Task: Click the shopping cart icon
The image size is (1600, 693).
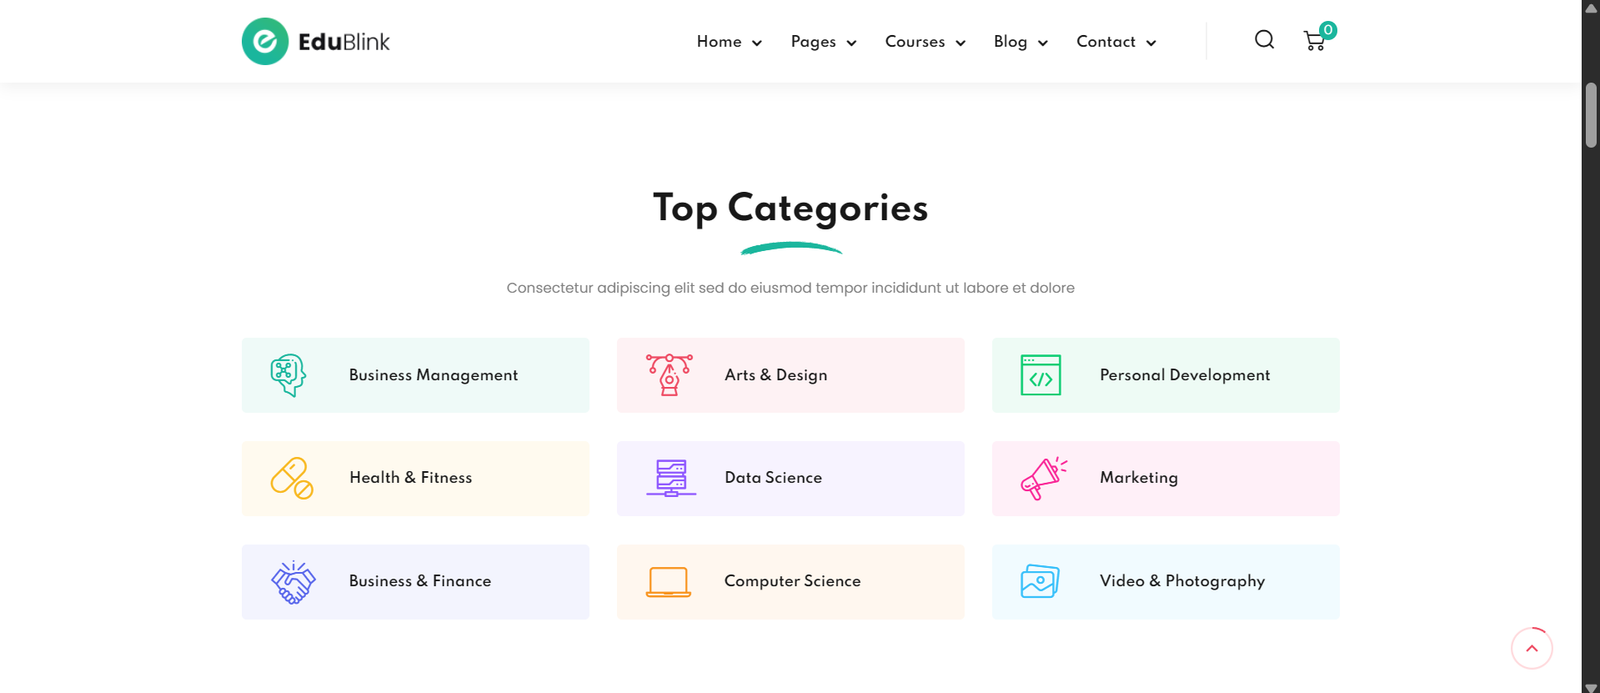Action: pos(1315,41)
